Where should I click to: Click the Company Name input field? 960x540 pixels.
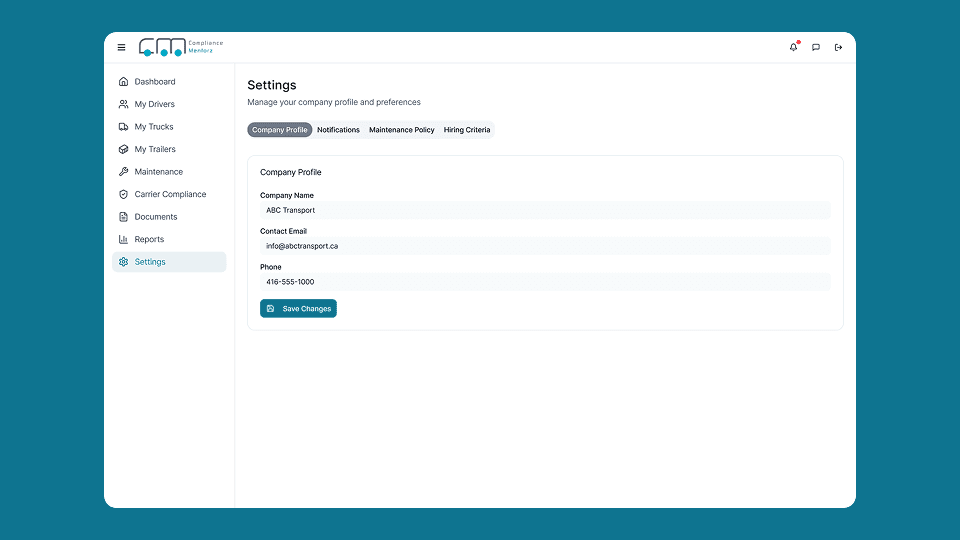545,210
